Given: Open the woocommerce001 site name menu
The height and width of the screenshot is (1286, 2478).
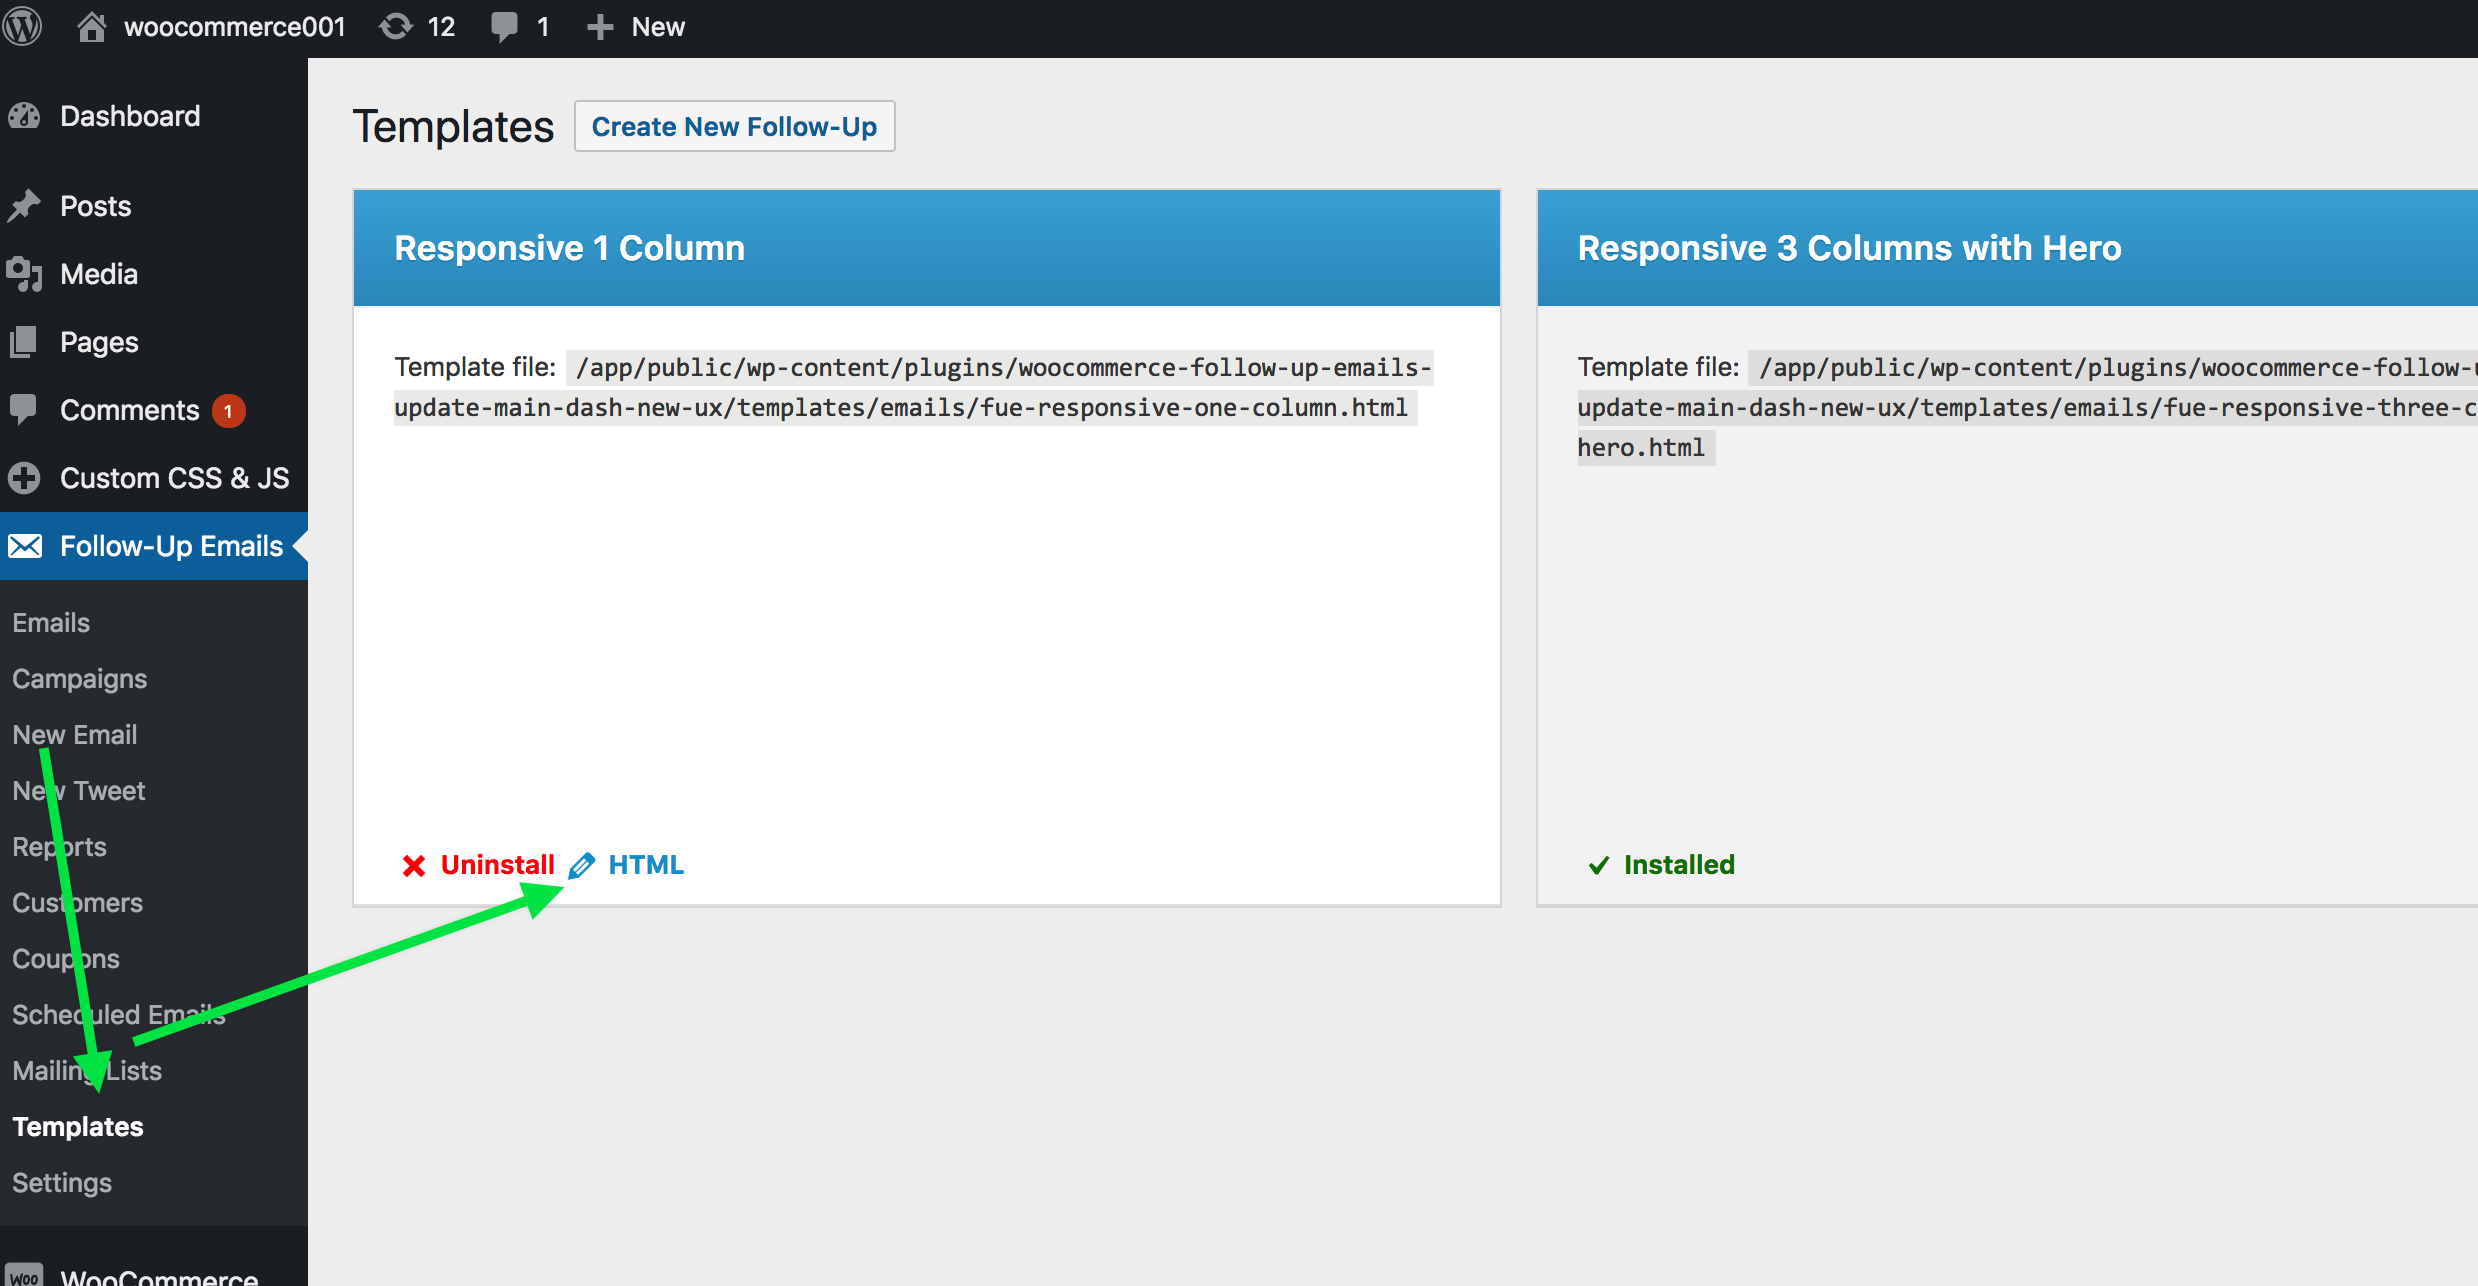Looking at the screenshot, I should coord(234,27).
